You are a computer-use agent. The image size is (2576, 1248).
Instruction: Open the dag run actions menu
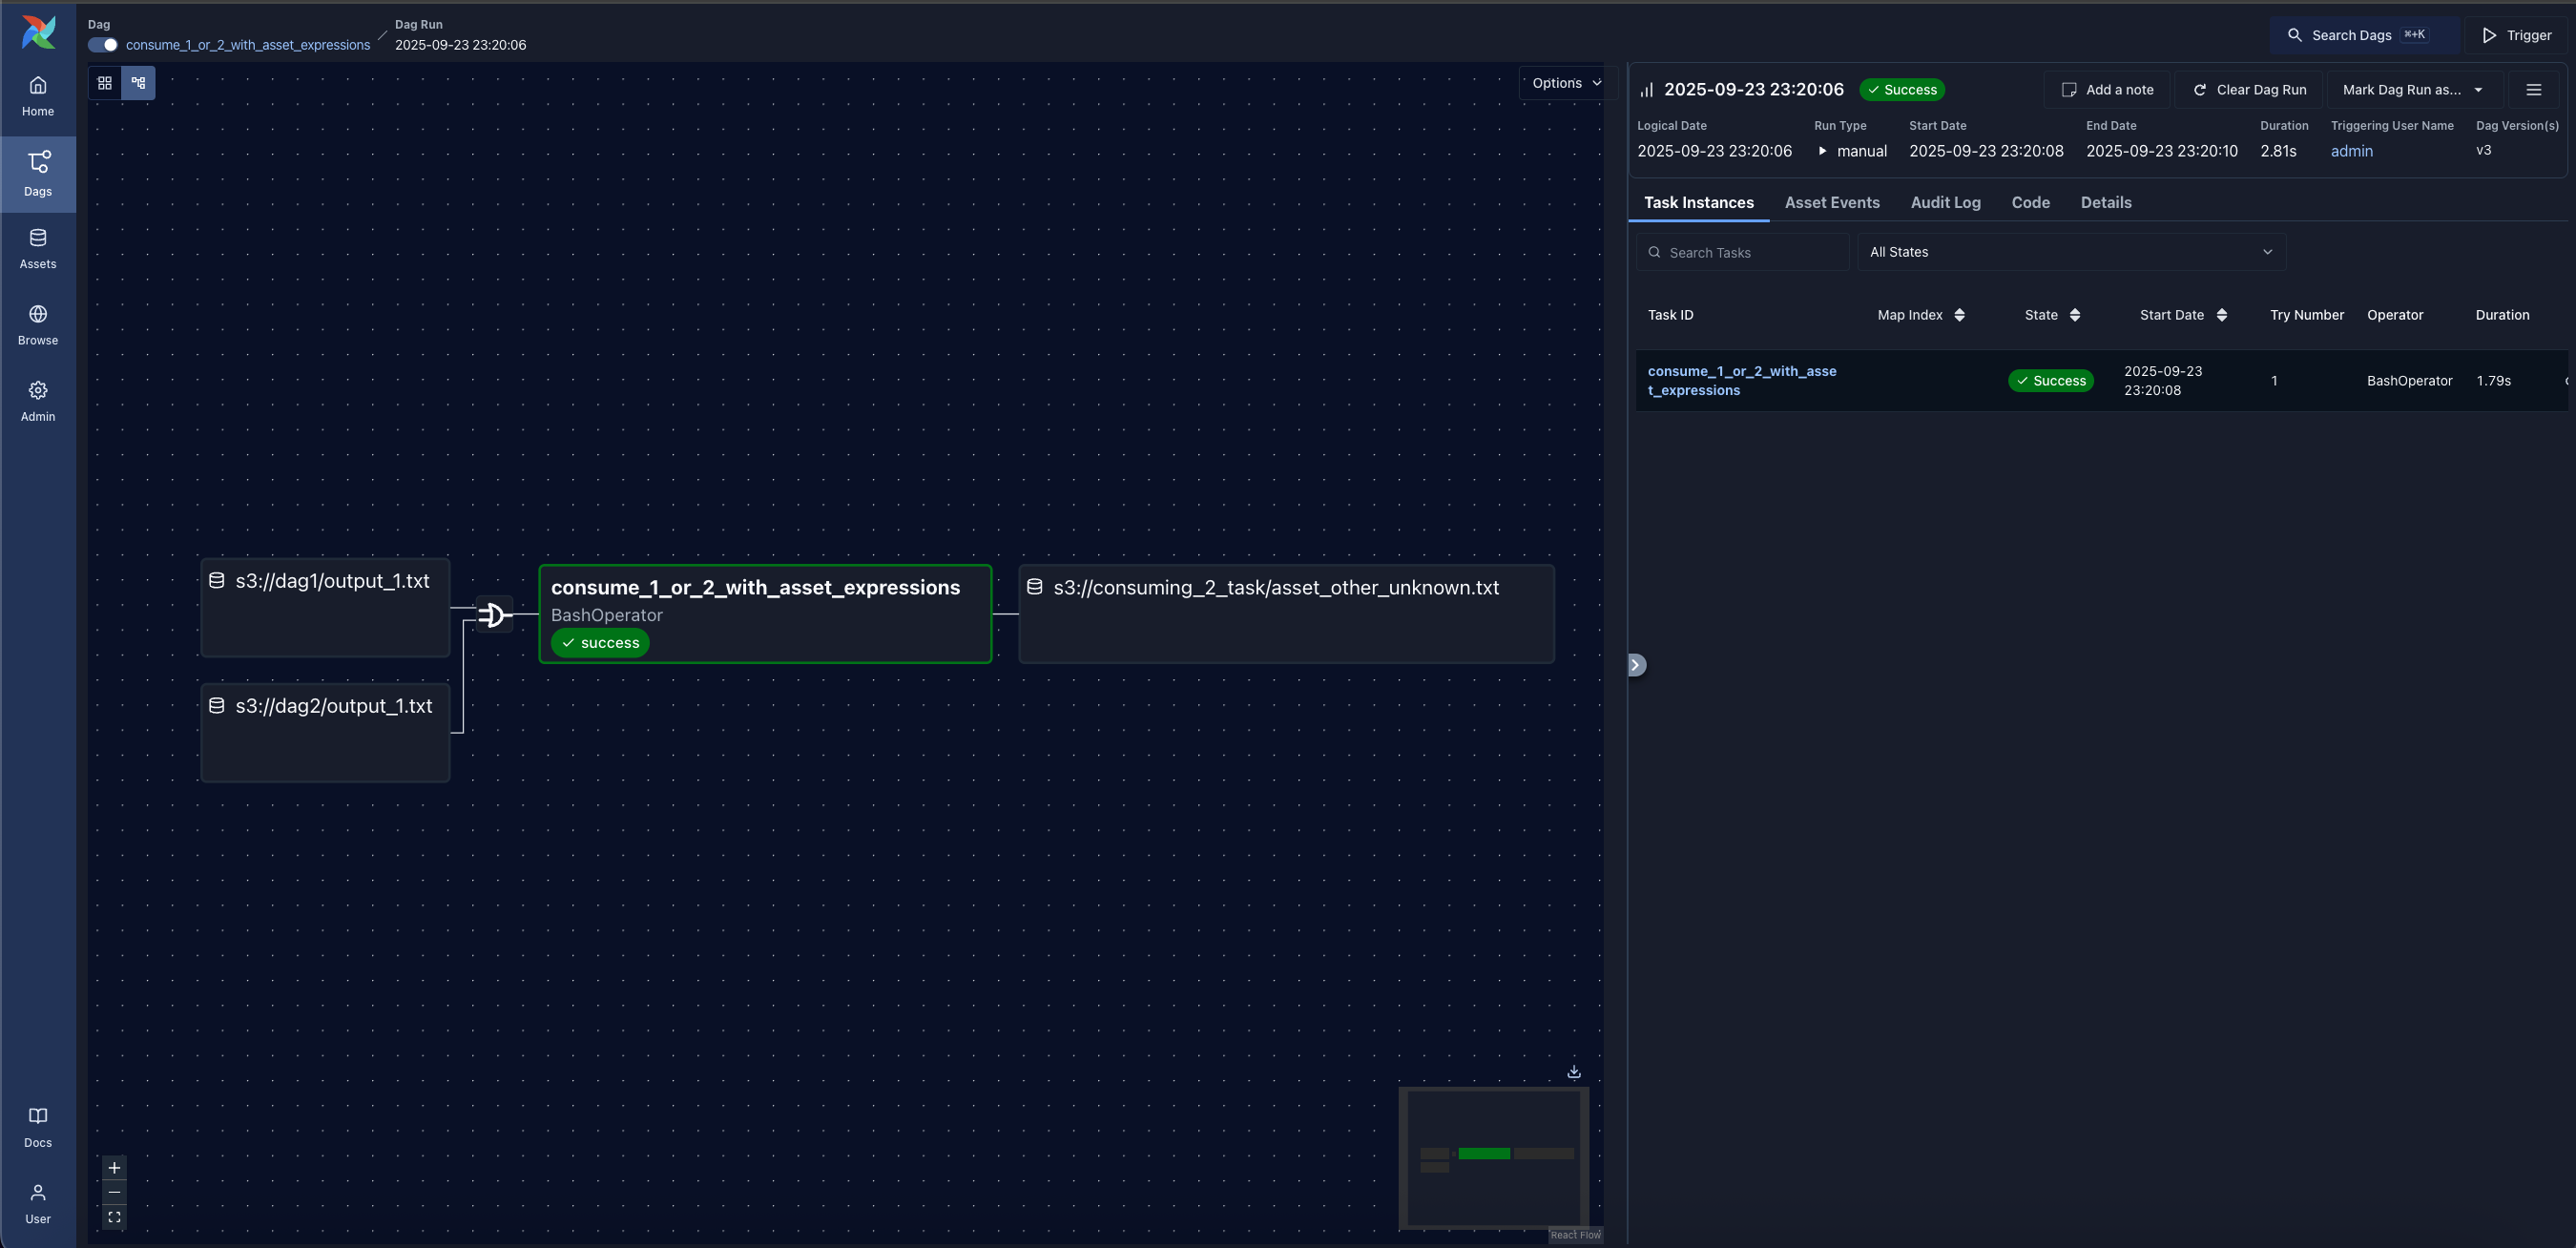click(x=2534, y=89)
